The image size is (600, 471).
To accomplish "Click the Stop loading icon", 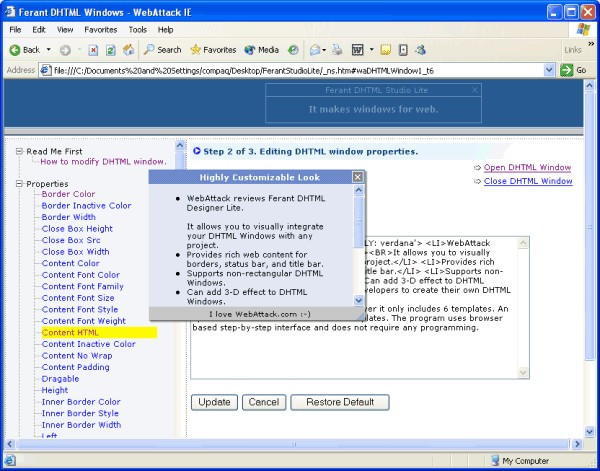I will [x=93, y=50].
